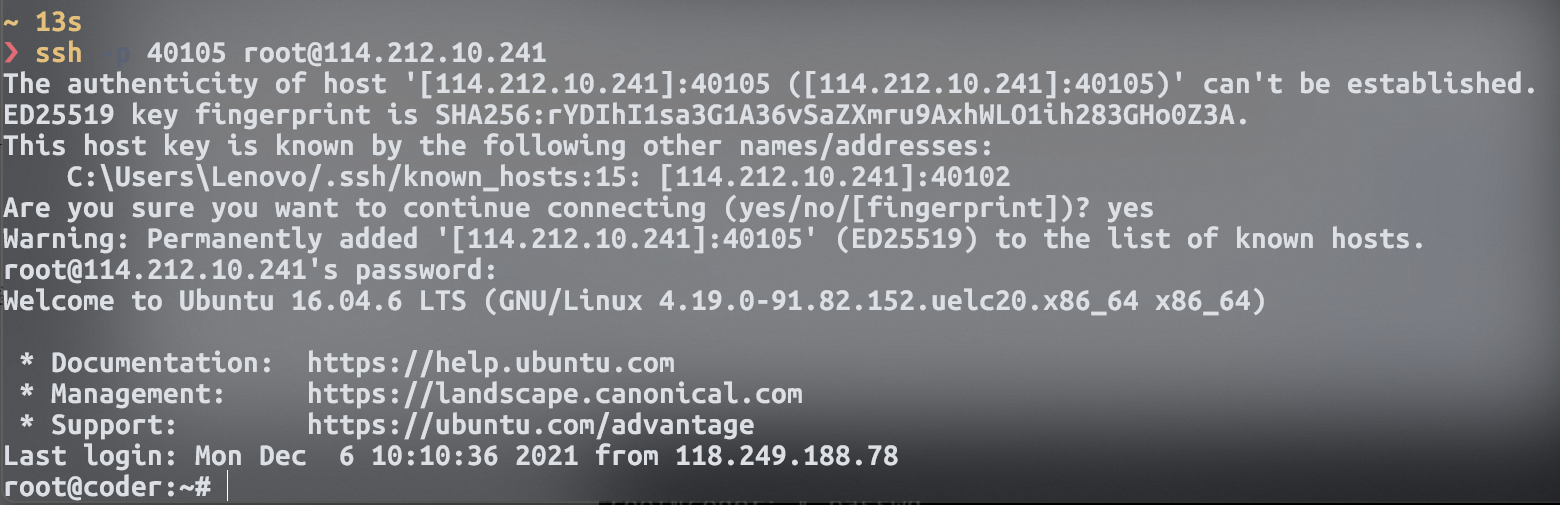This screenshot has width=1560, height=505.
Task: Open the landscape.canonical.com management link
Action: tap(554, 394)
